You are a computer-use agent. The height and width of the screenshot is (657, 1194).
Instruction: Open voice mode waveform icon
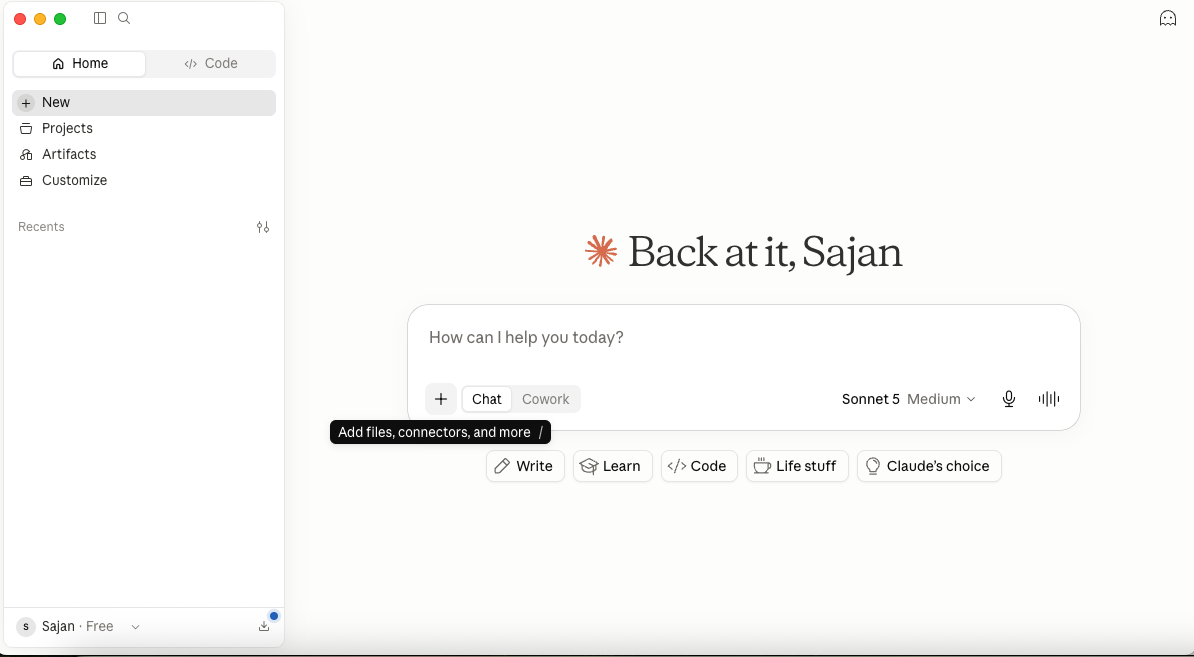click(x=1049, y=399)
